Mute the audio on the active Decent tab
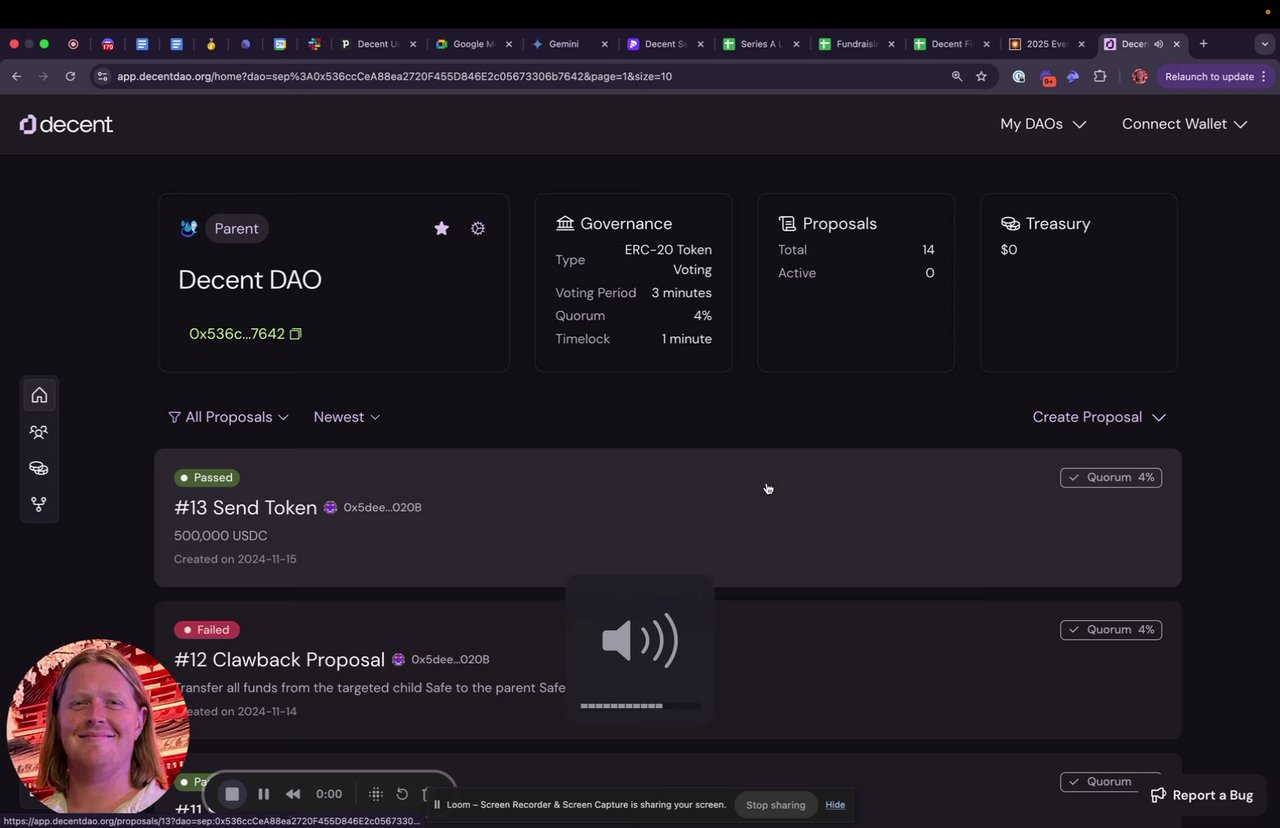Screen dimensions: 1280x828 click(x=1158, y=44)
